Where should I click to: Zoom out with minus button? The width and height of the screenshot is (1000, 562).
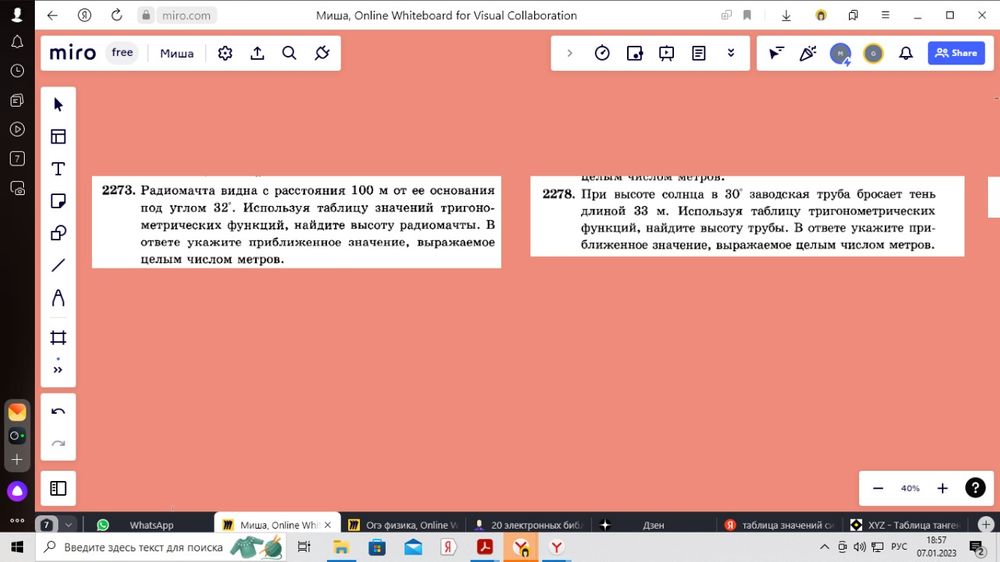(x=878, y=488)
